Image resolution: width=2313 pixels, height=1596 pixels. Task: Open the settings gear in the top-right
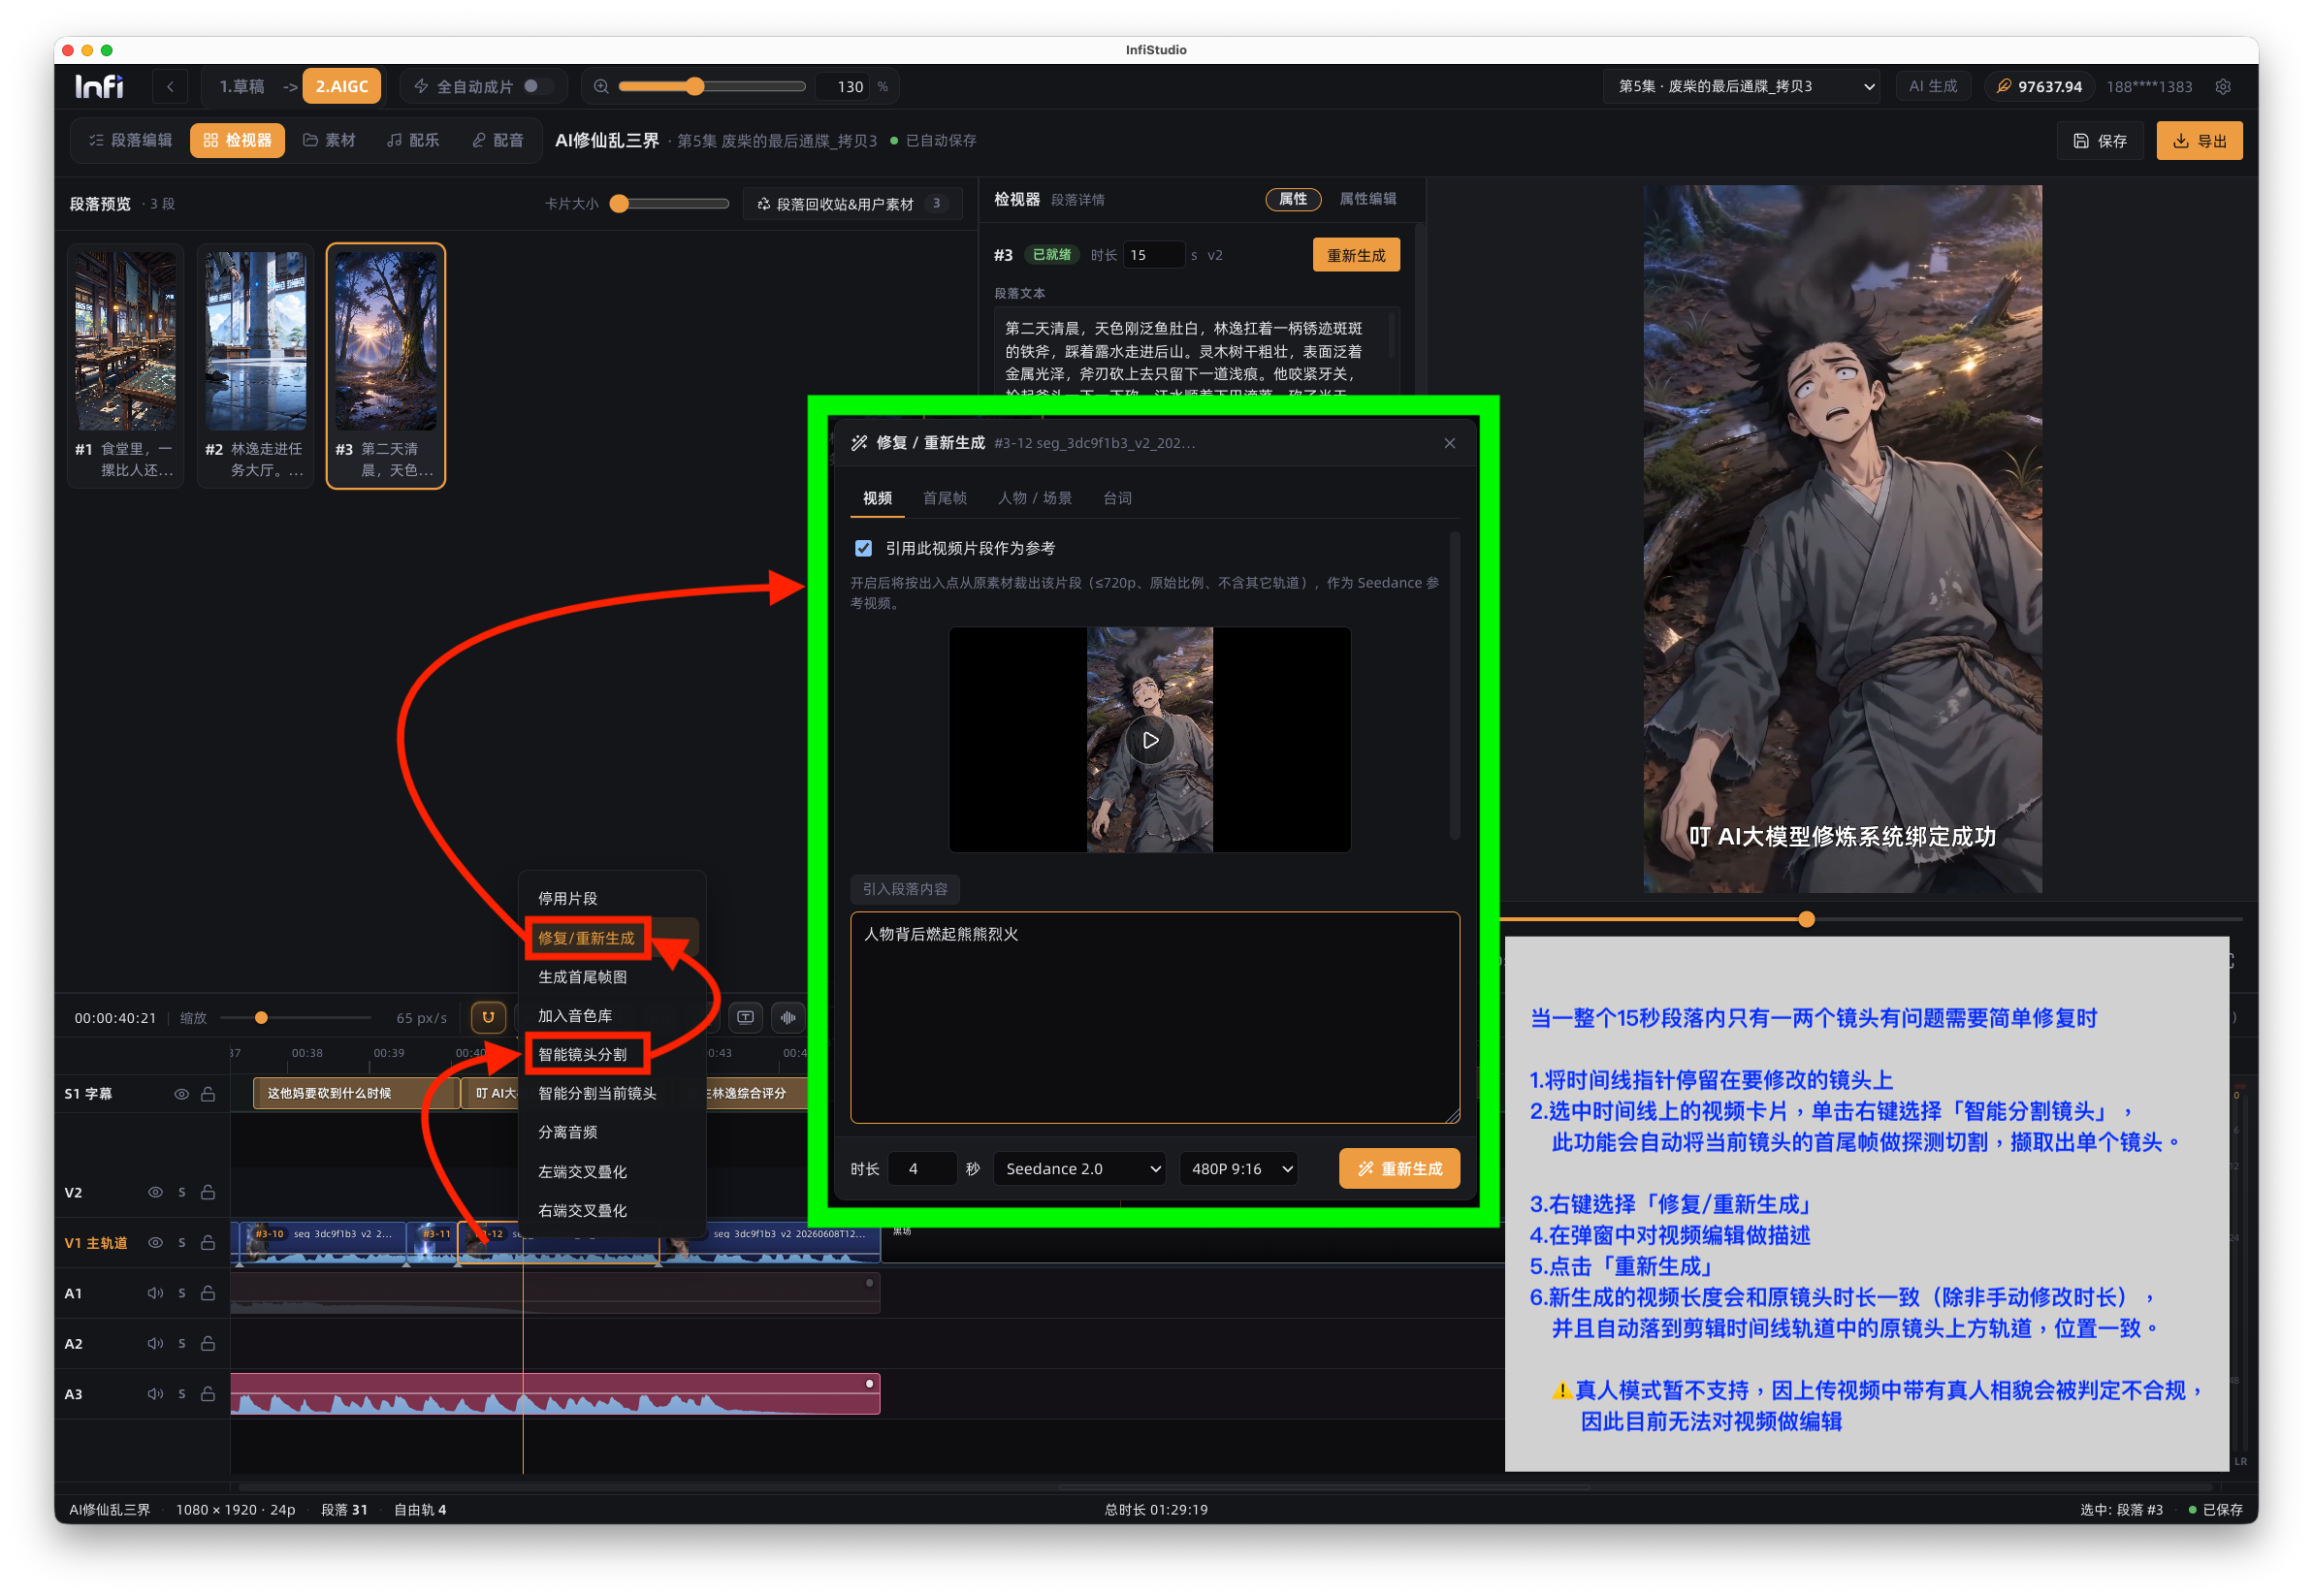pos(2222,87)
